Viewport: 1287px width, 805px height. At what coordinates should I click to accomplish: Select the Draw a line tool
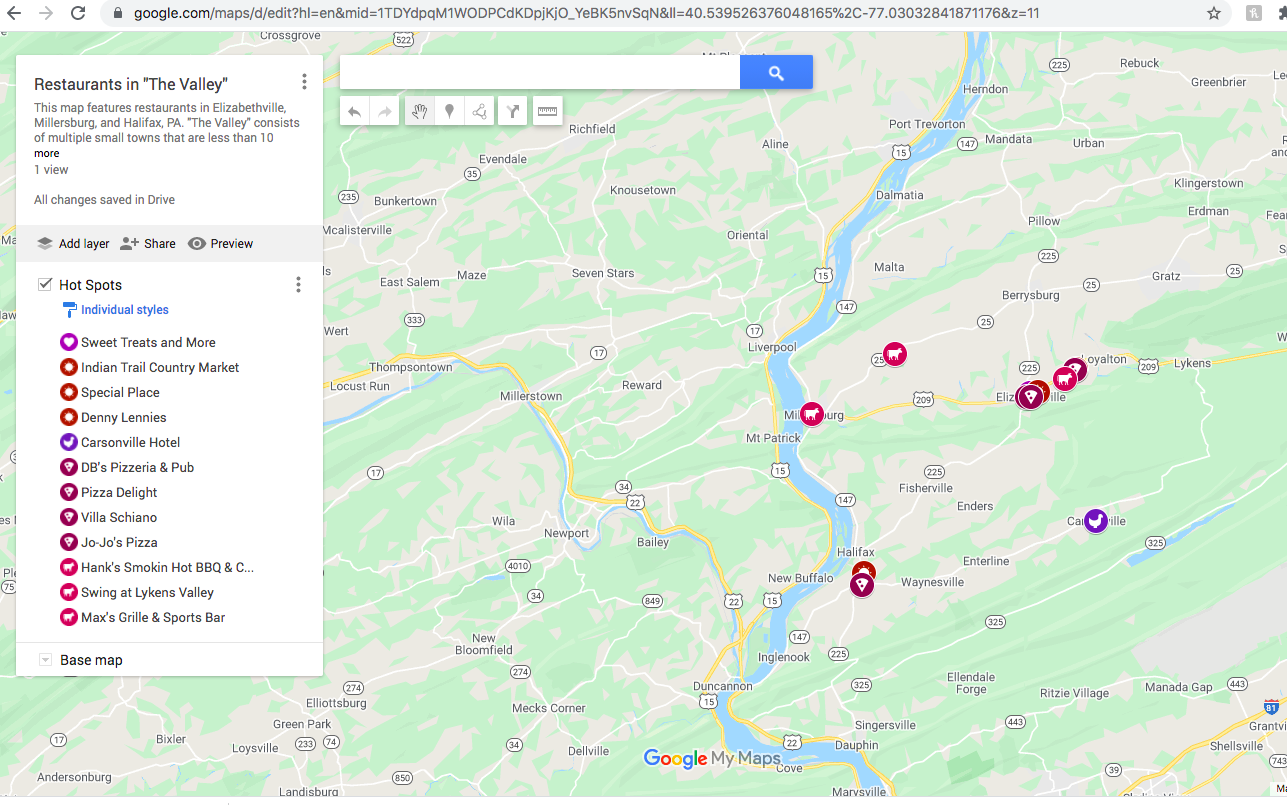pyautogui.click(x=480, y=111)
